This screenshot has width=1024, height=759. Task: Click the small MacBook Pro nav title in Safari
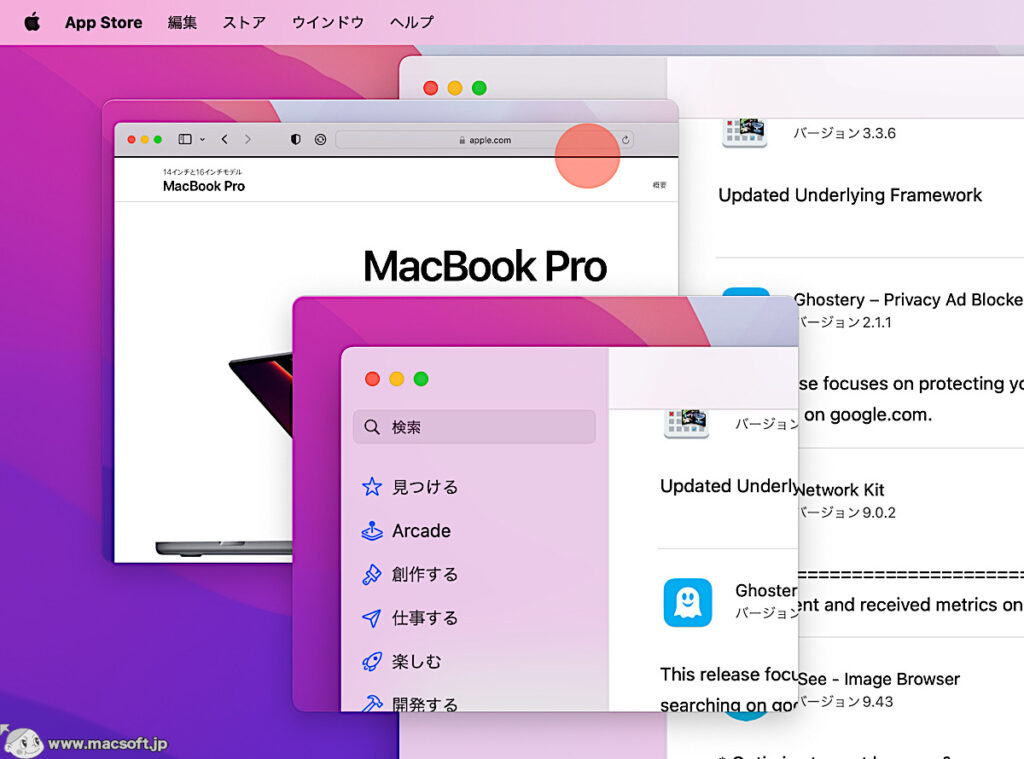(204, 186)
